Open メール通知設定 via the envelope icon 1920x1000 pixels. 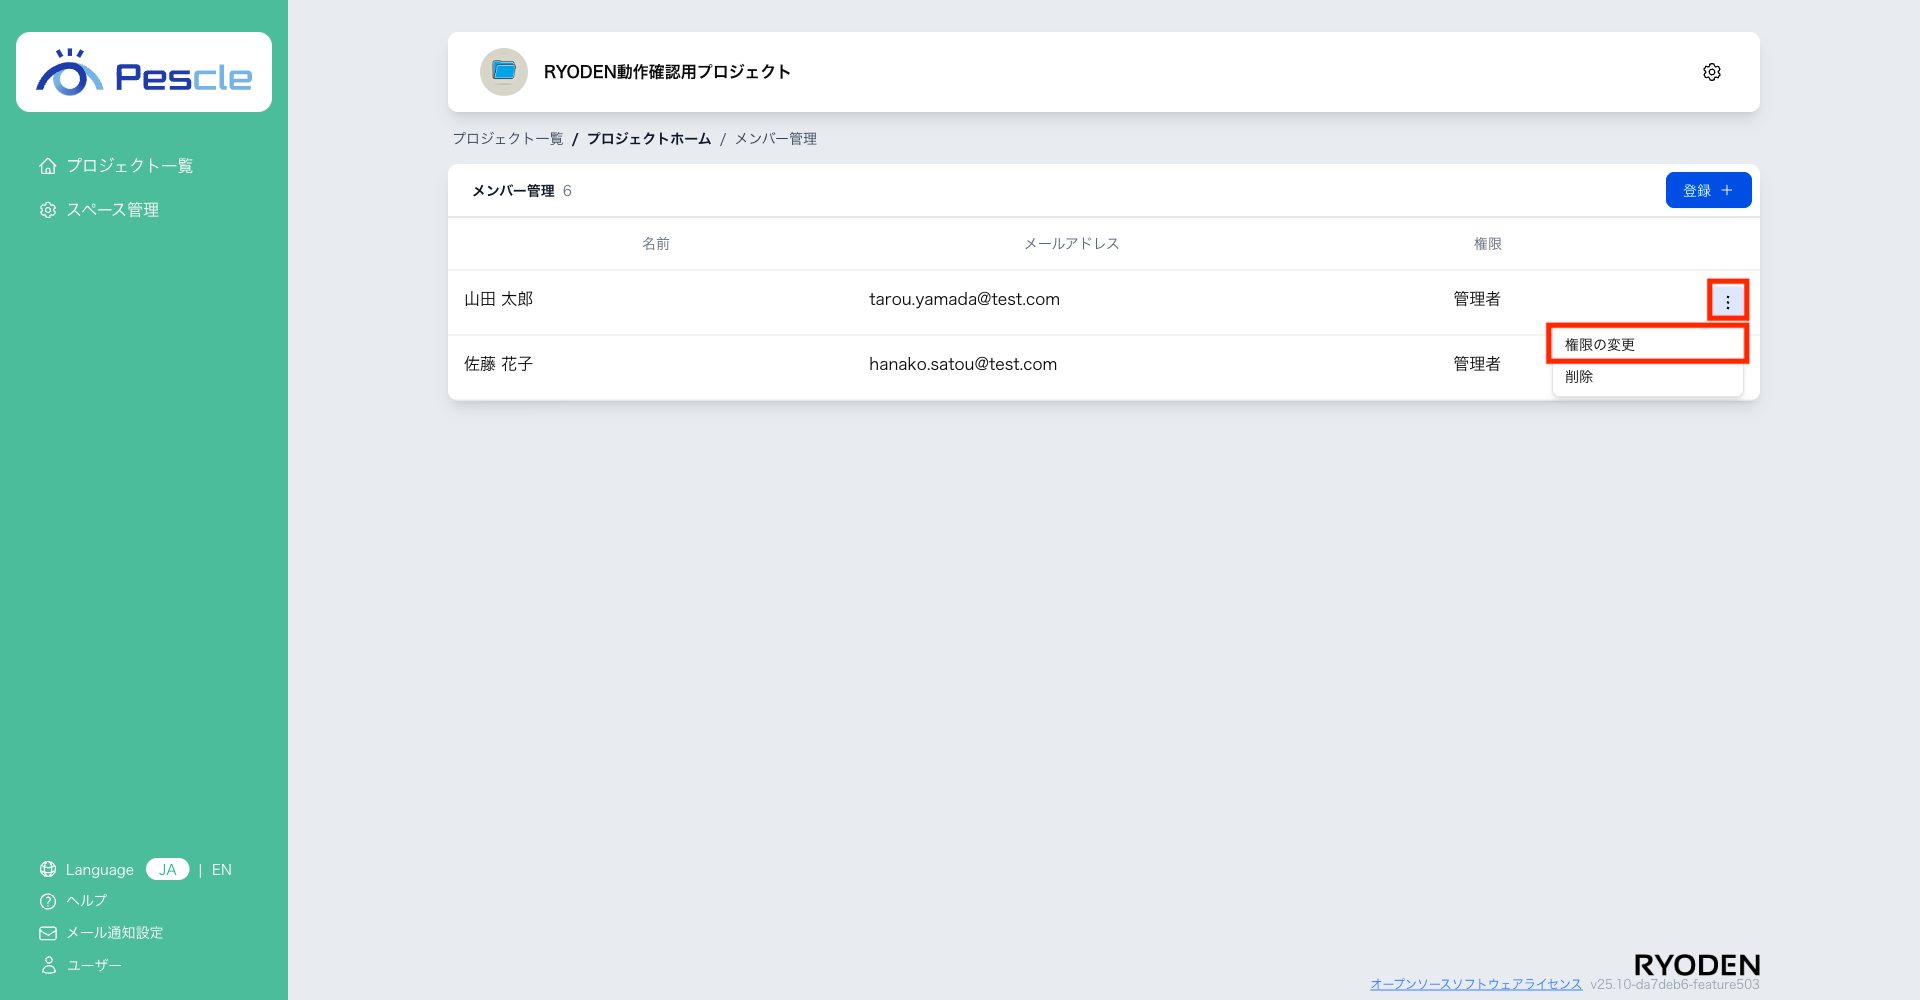click(x=47, y=933)
